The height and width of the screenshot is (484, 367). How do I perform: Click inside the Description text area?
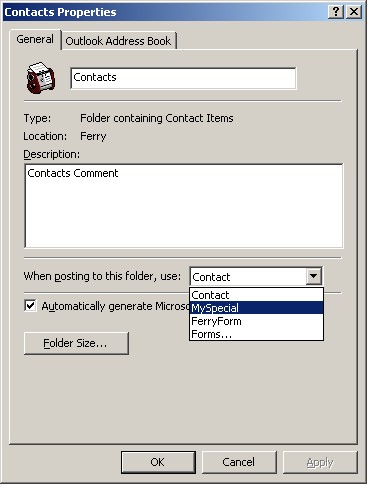[x=184, y=206]
